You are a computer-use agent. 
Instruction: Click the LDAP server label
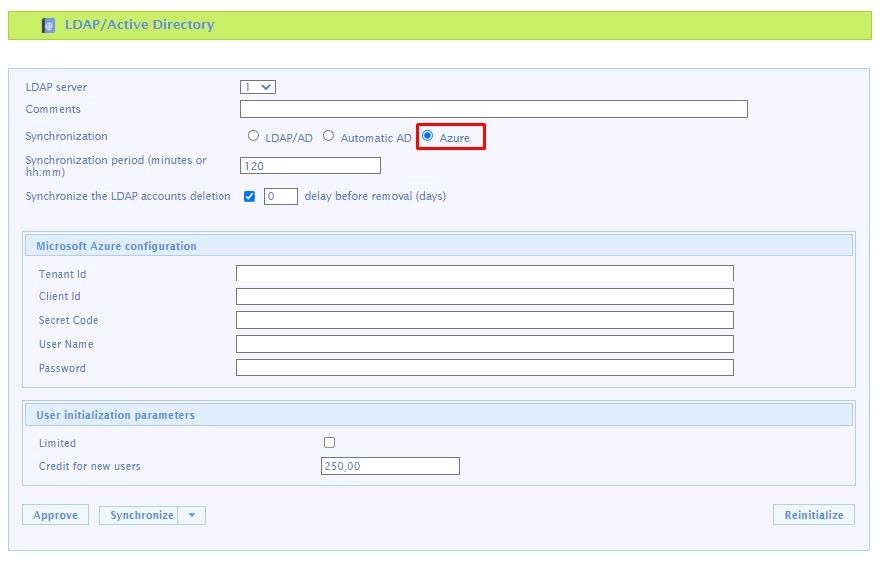(56, 87)
